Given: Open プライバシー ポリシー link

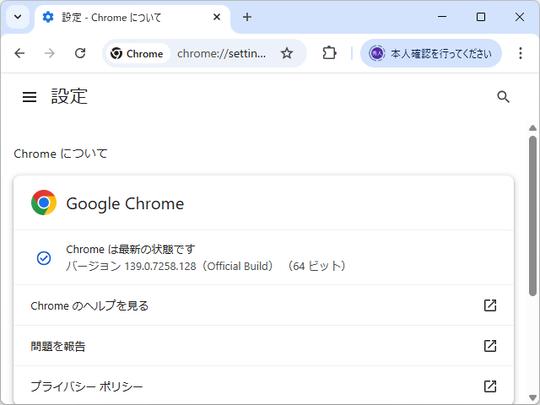Looking at the screenshot, I should [x=264, y=386].
